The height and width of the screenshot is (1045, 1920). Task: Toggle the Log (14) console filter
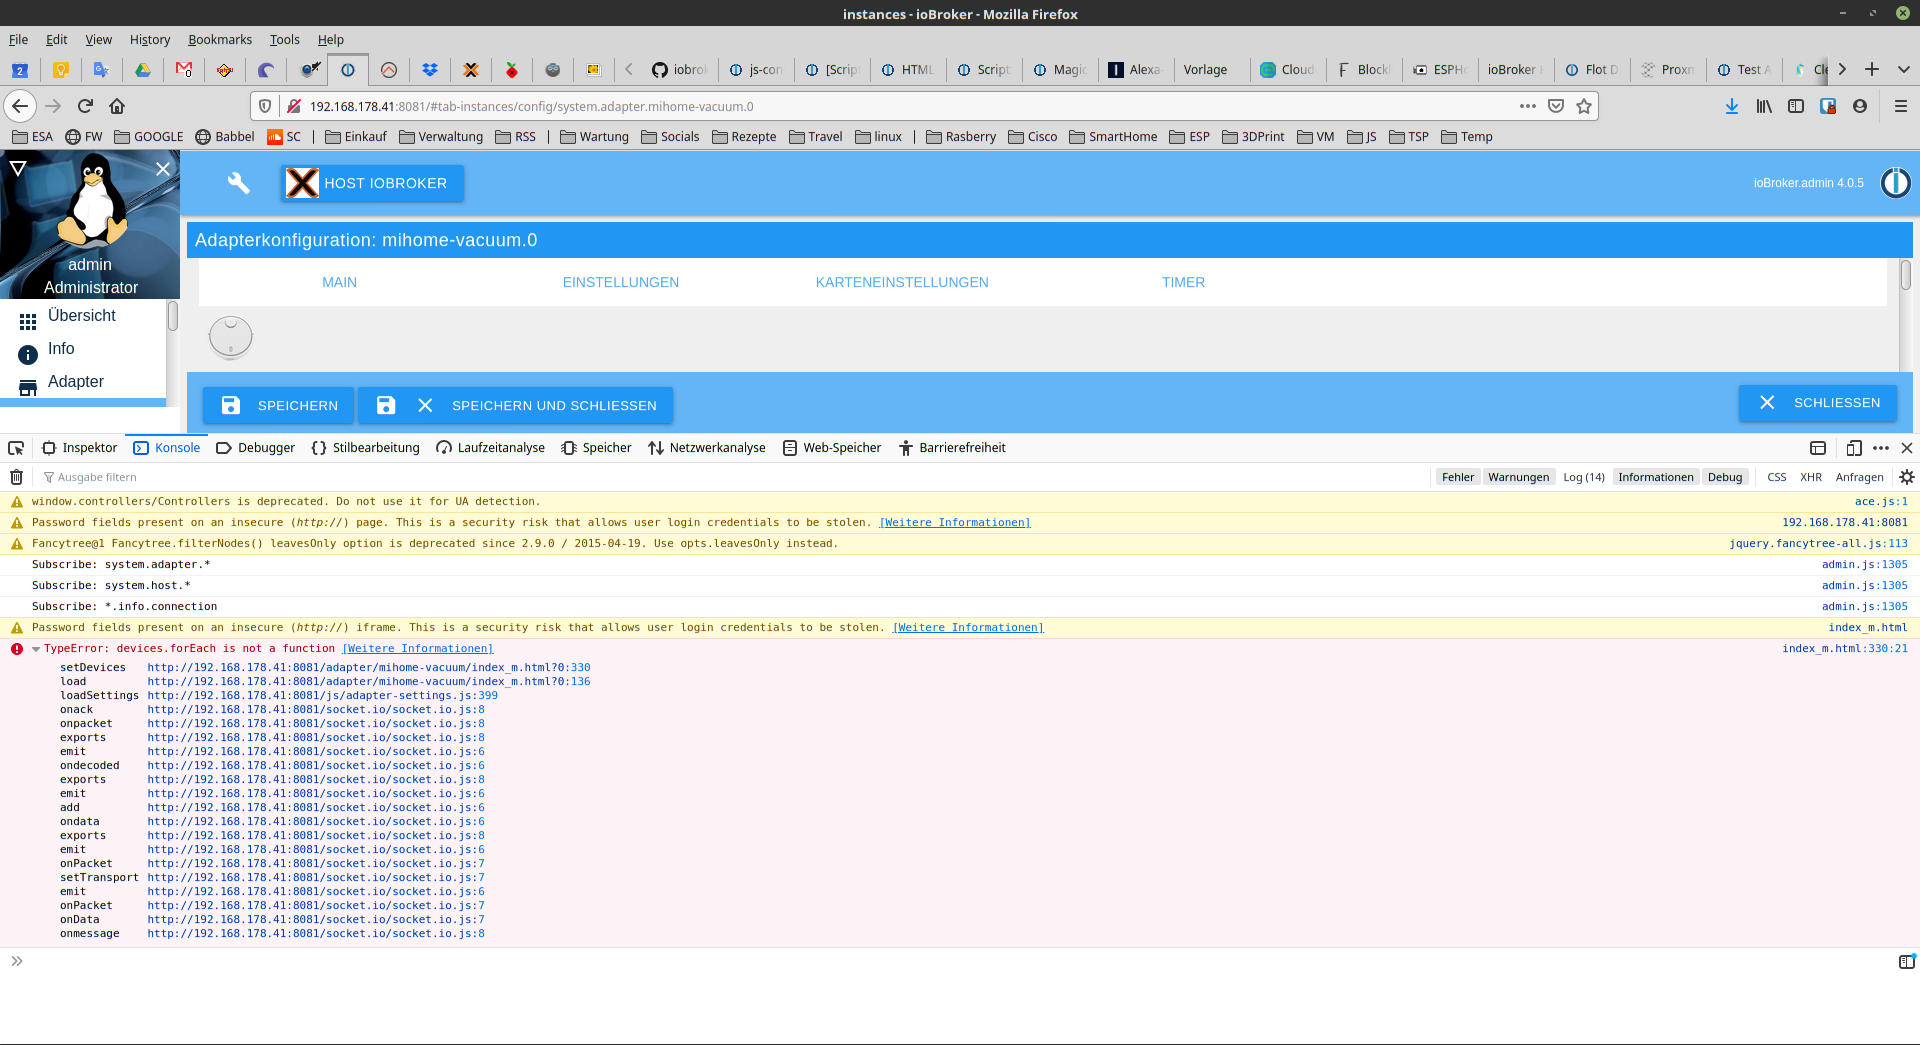pos(1584,477)
